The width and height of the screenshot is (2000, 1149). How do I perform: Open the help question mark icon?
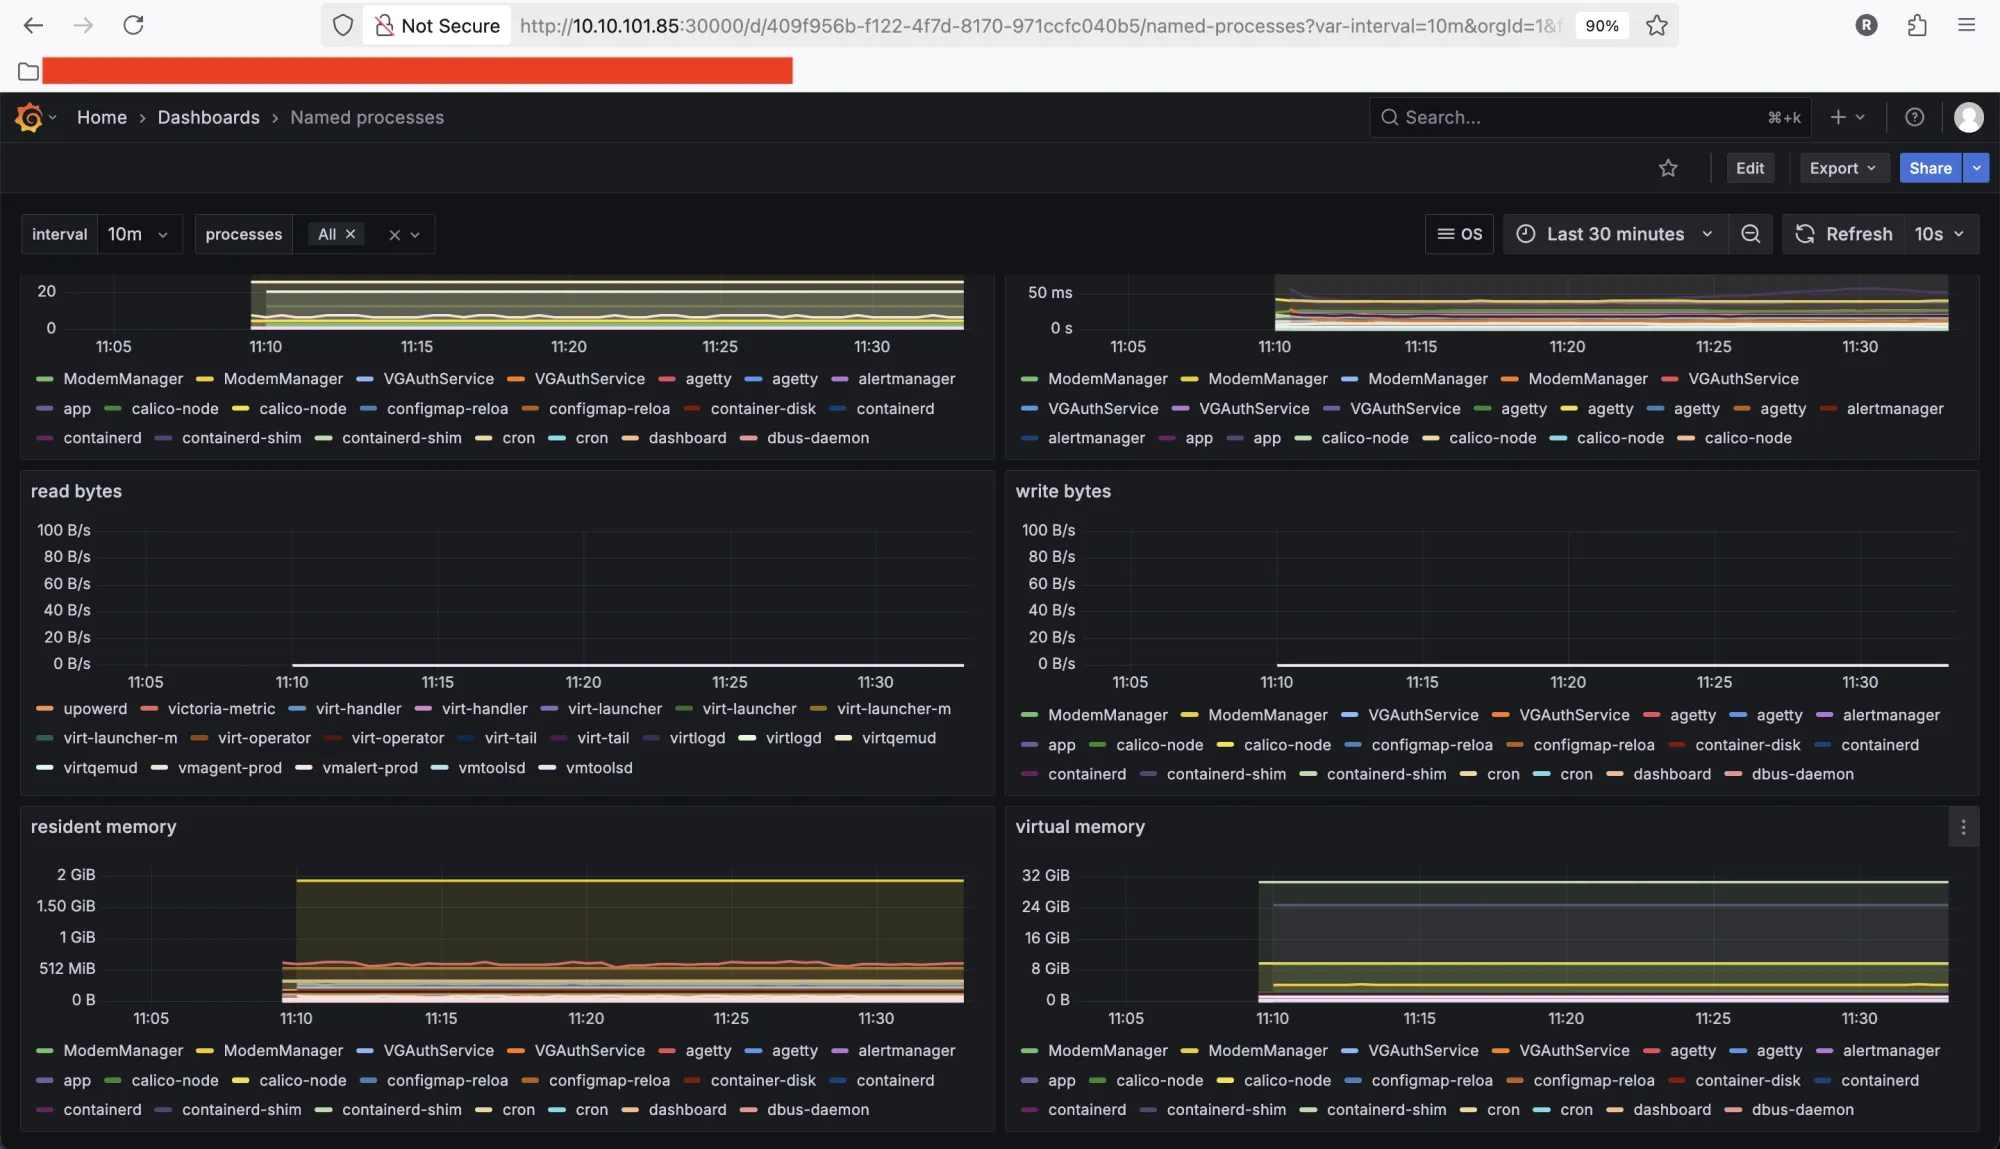[1914, 117]
